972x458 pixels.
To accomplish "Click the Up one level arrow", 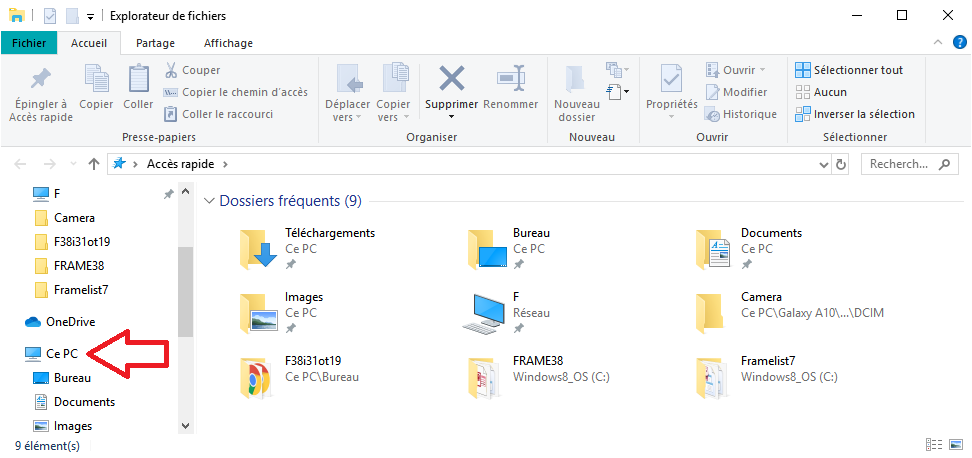I will click(94, 164).
